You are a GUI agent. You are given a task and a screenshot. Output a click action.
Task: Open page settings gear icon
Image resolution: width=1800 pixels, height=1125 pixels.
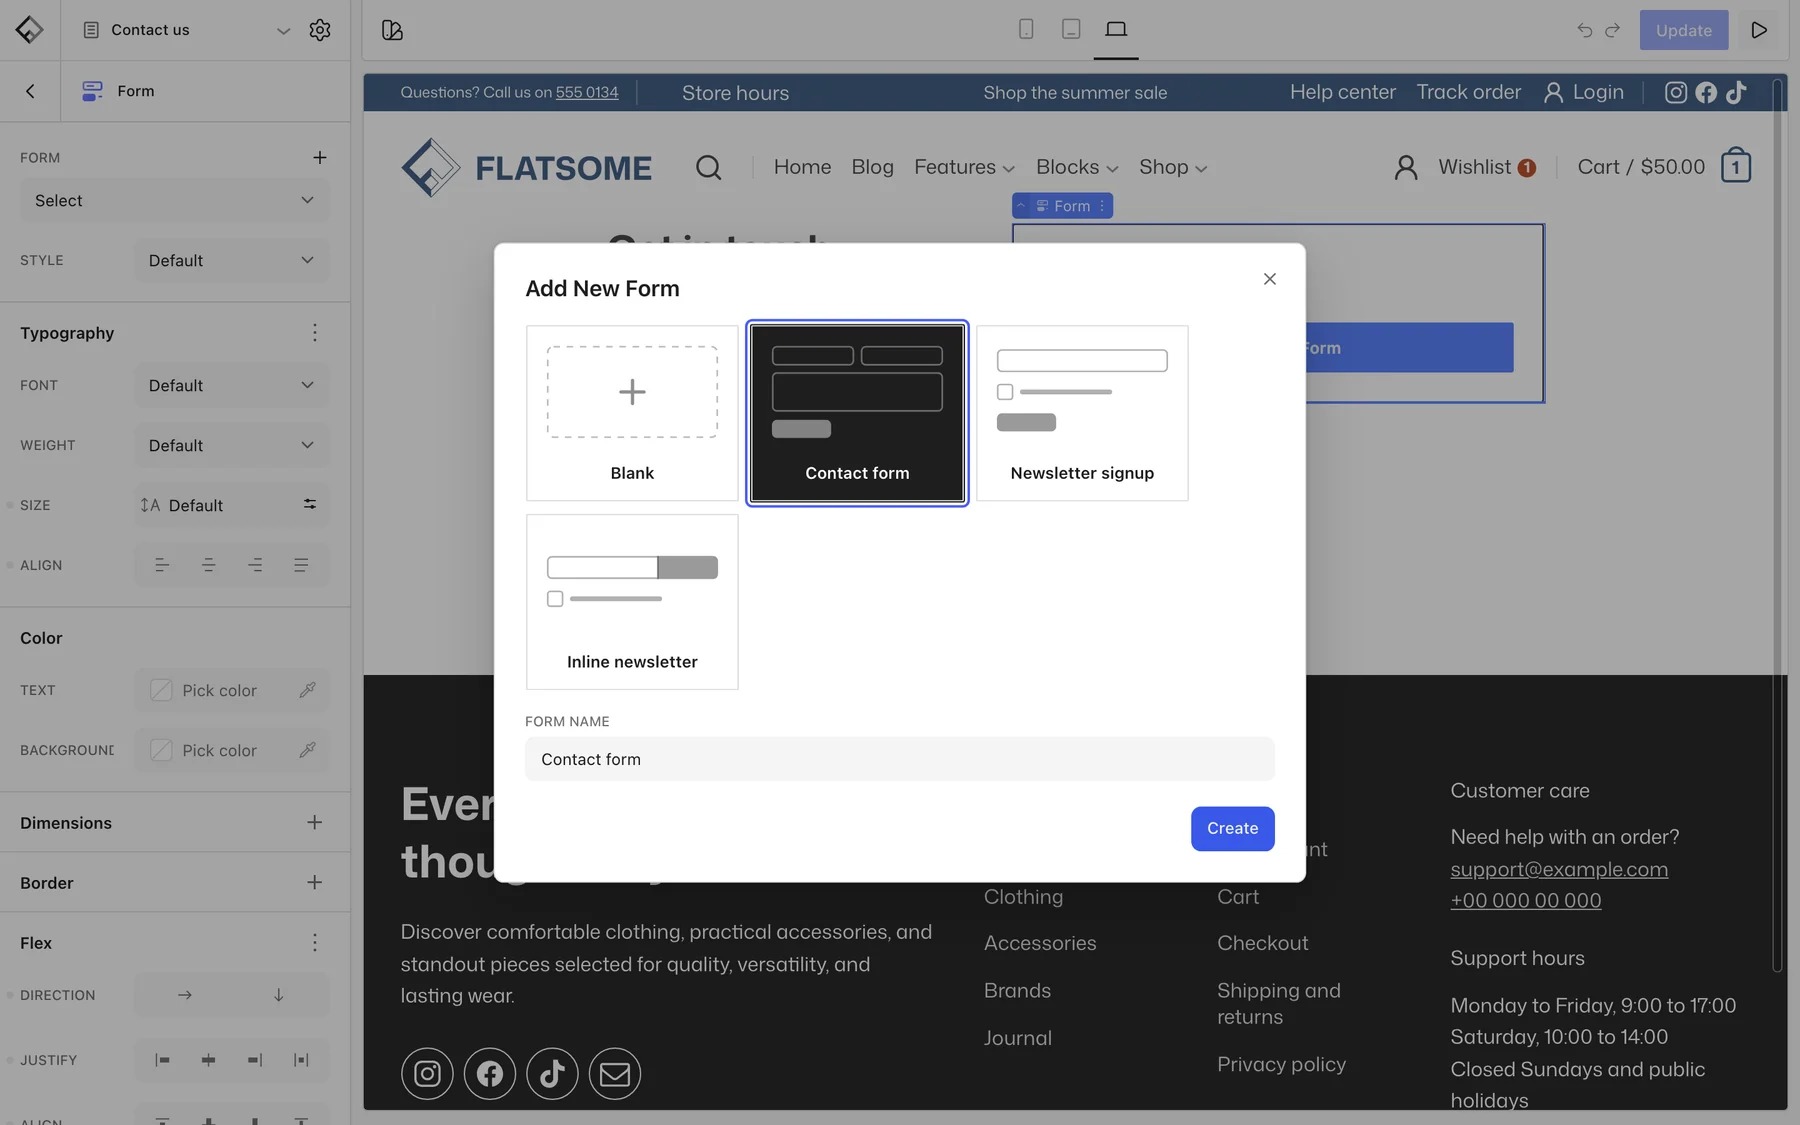pyautogui.click(x=320, y=30)
